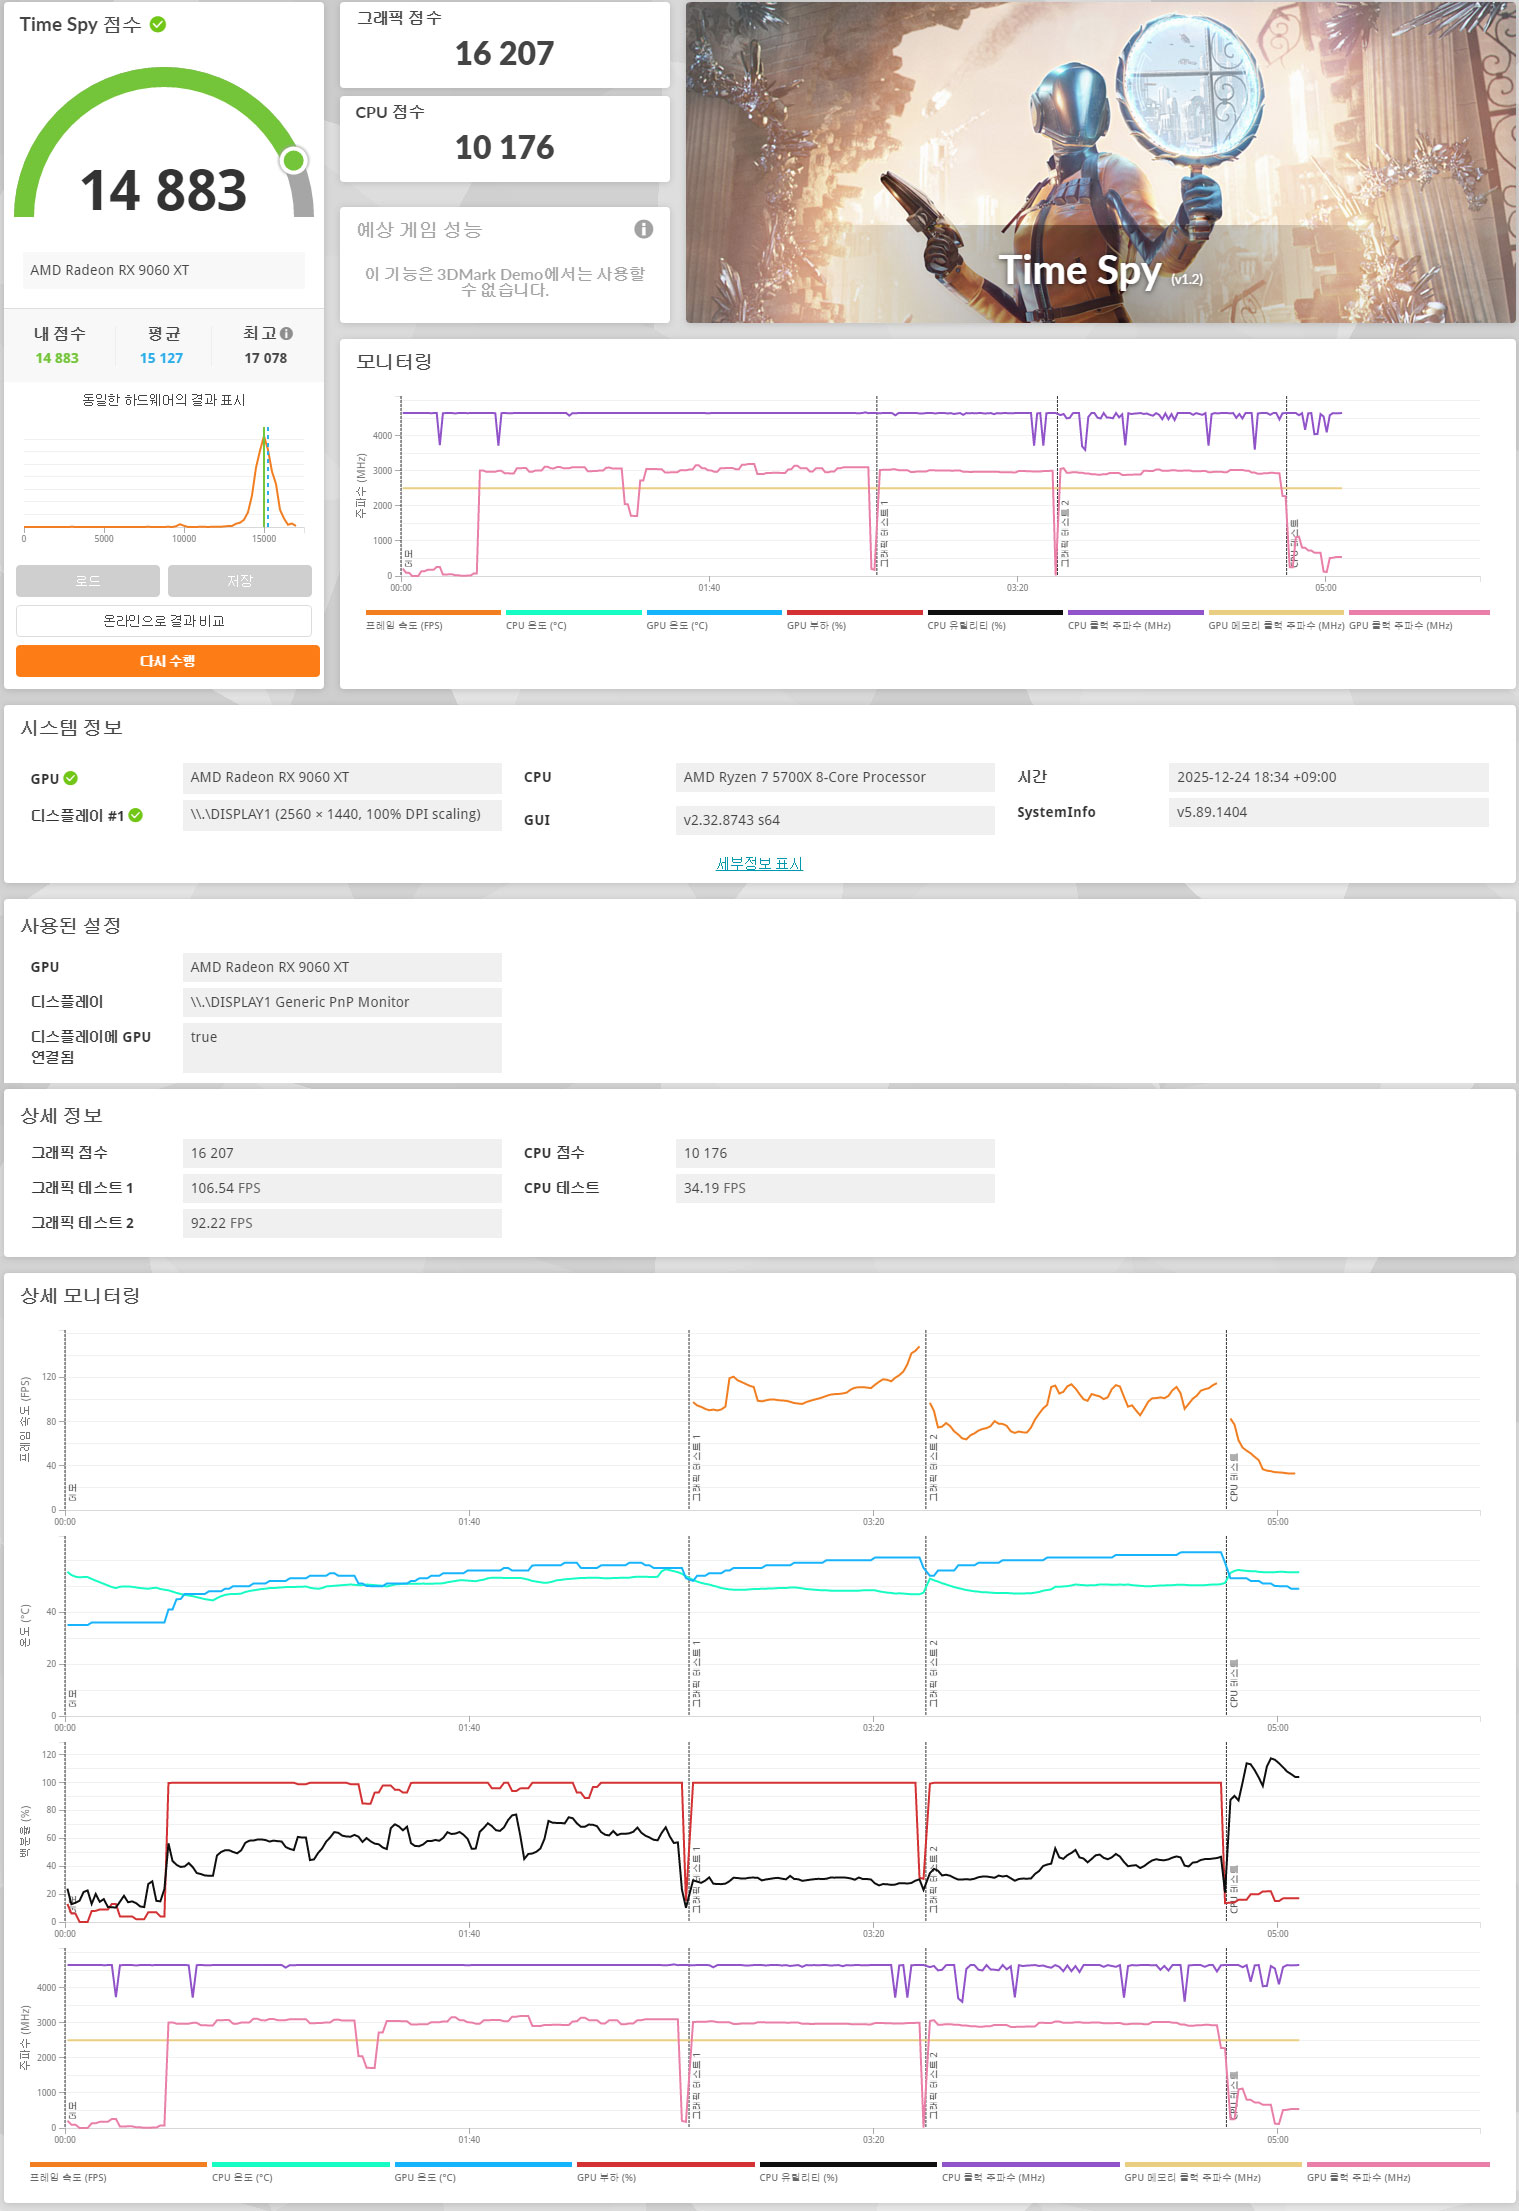Click the green checkmark beside Time Spy 점수
1519x2211 pixels.
coord(158,24)
